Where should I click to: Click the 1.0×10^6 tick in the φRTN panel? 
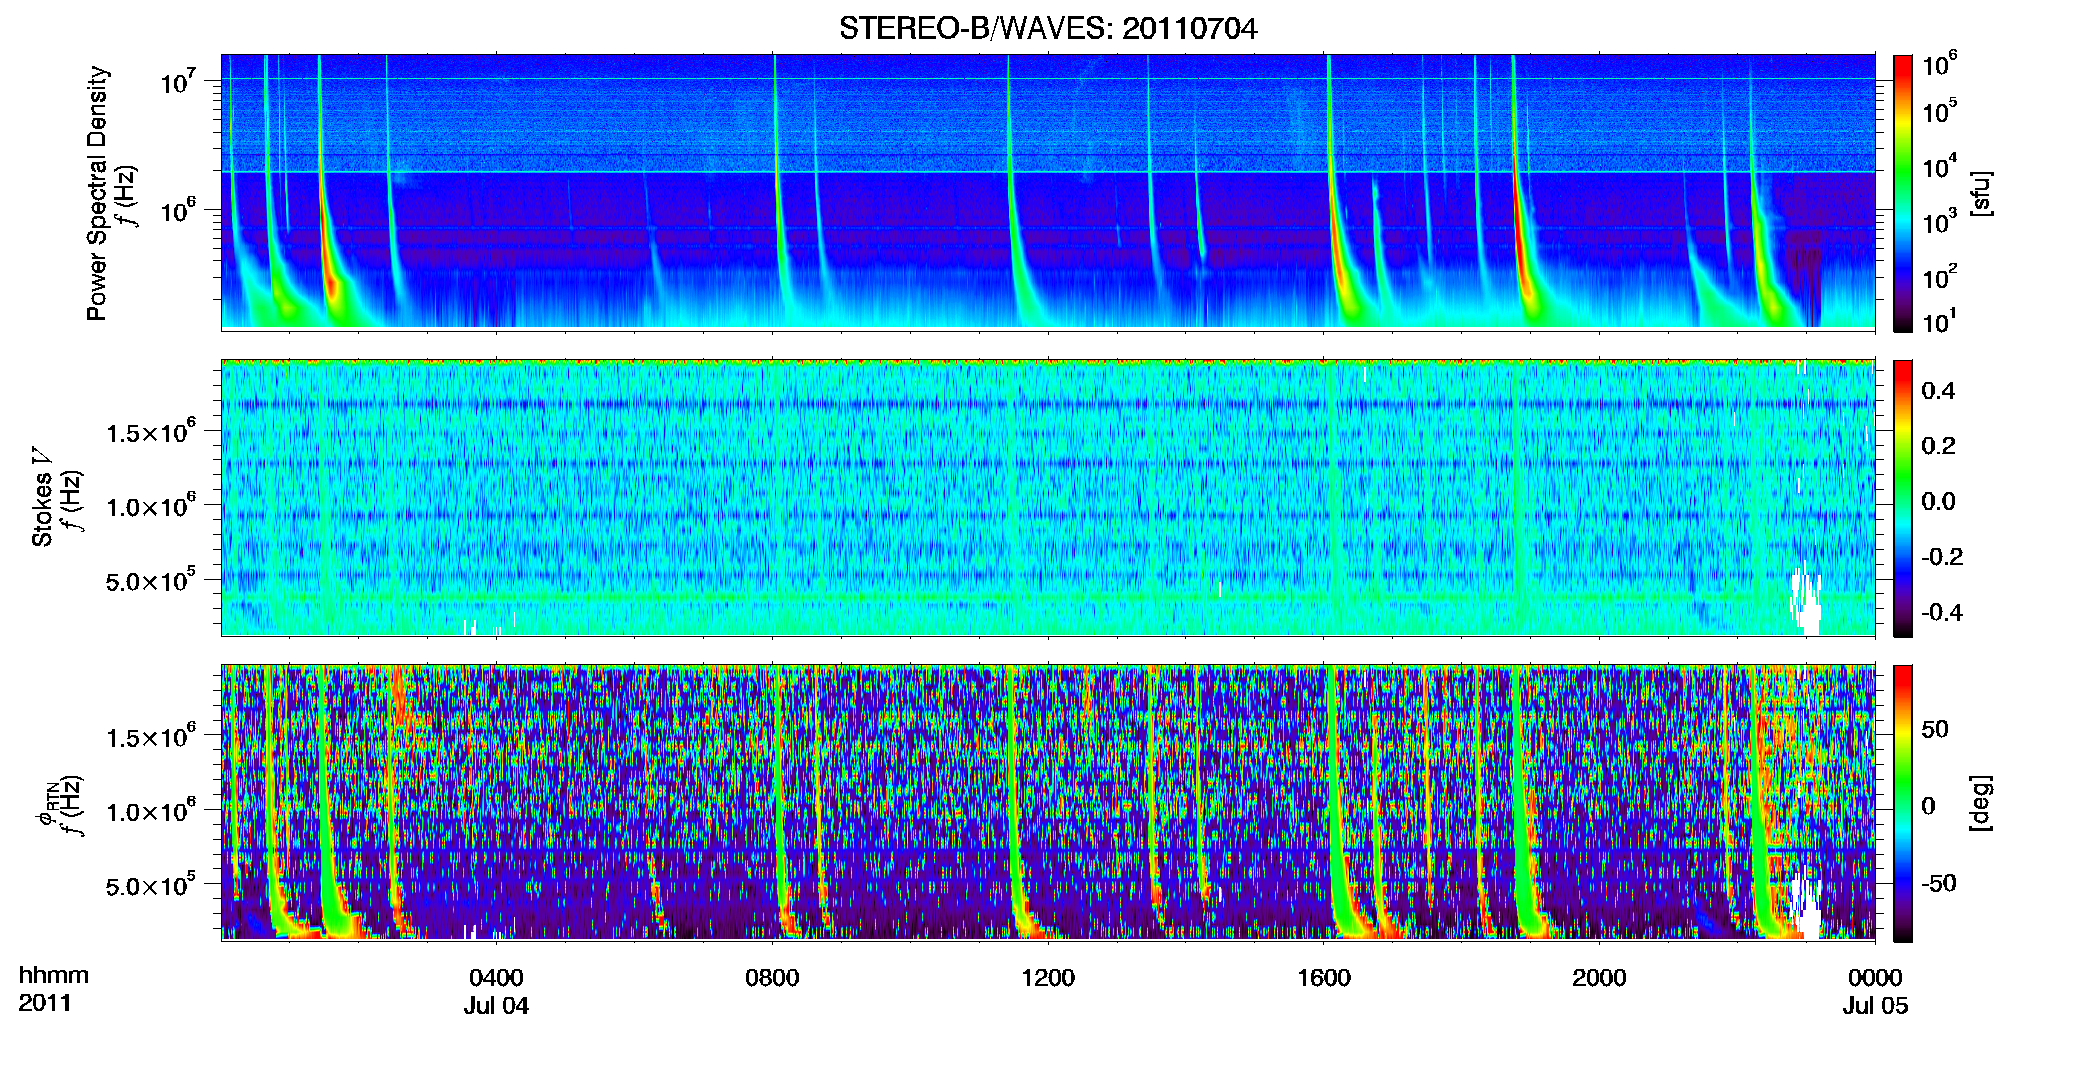pos(151,811)
